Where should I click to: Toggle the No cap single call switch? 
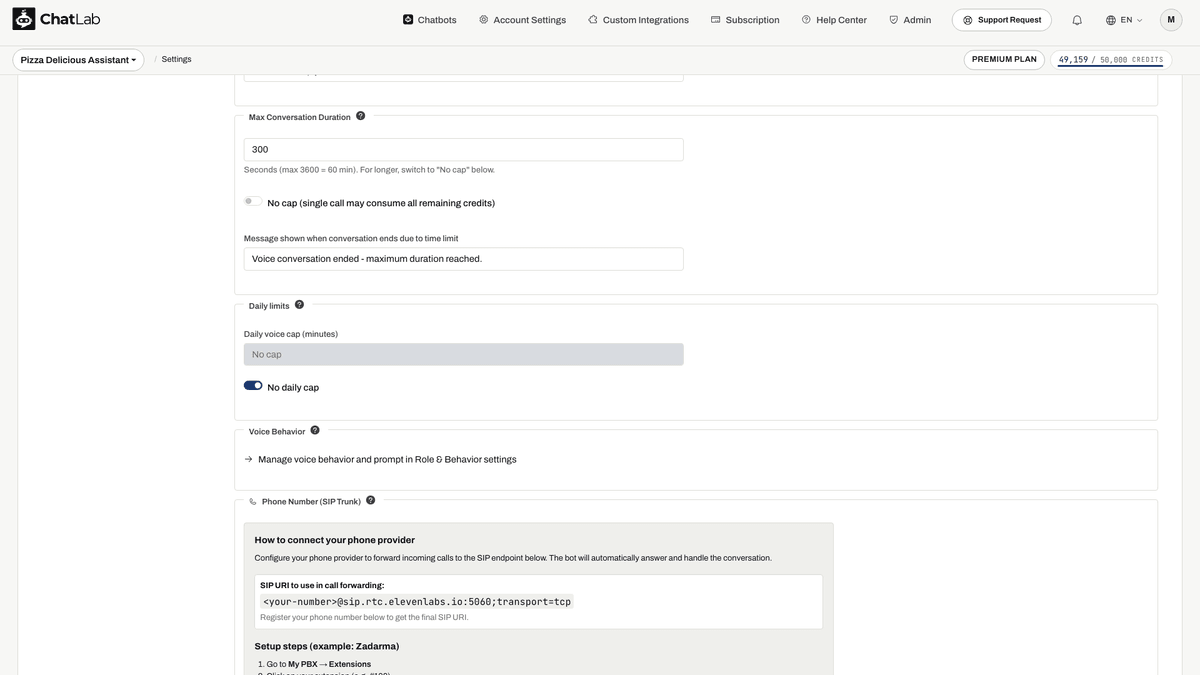[253, 202]
